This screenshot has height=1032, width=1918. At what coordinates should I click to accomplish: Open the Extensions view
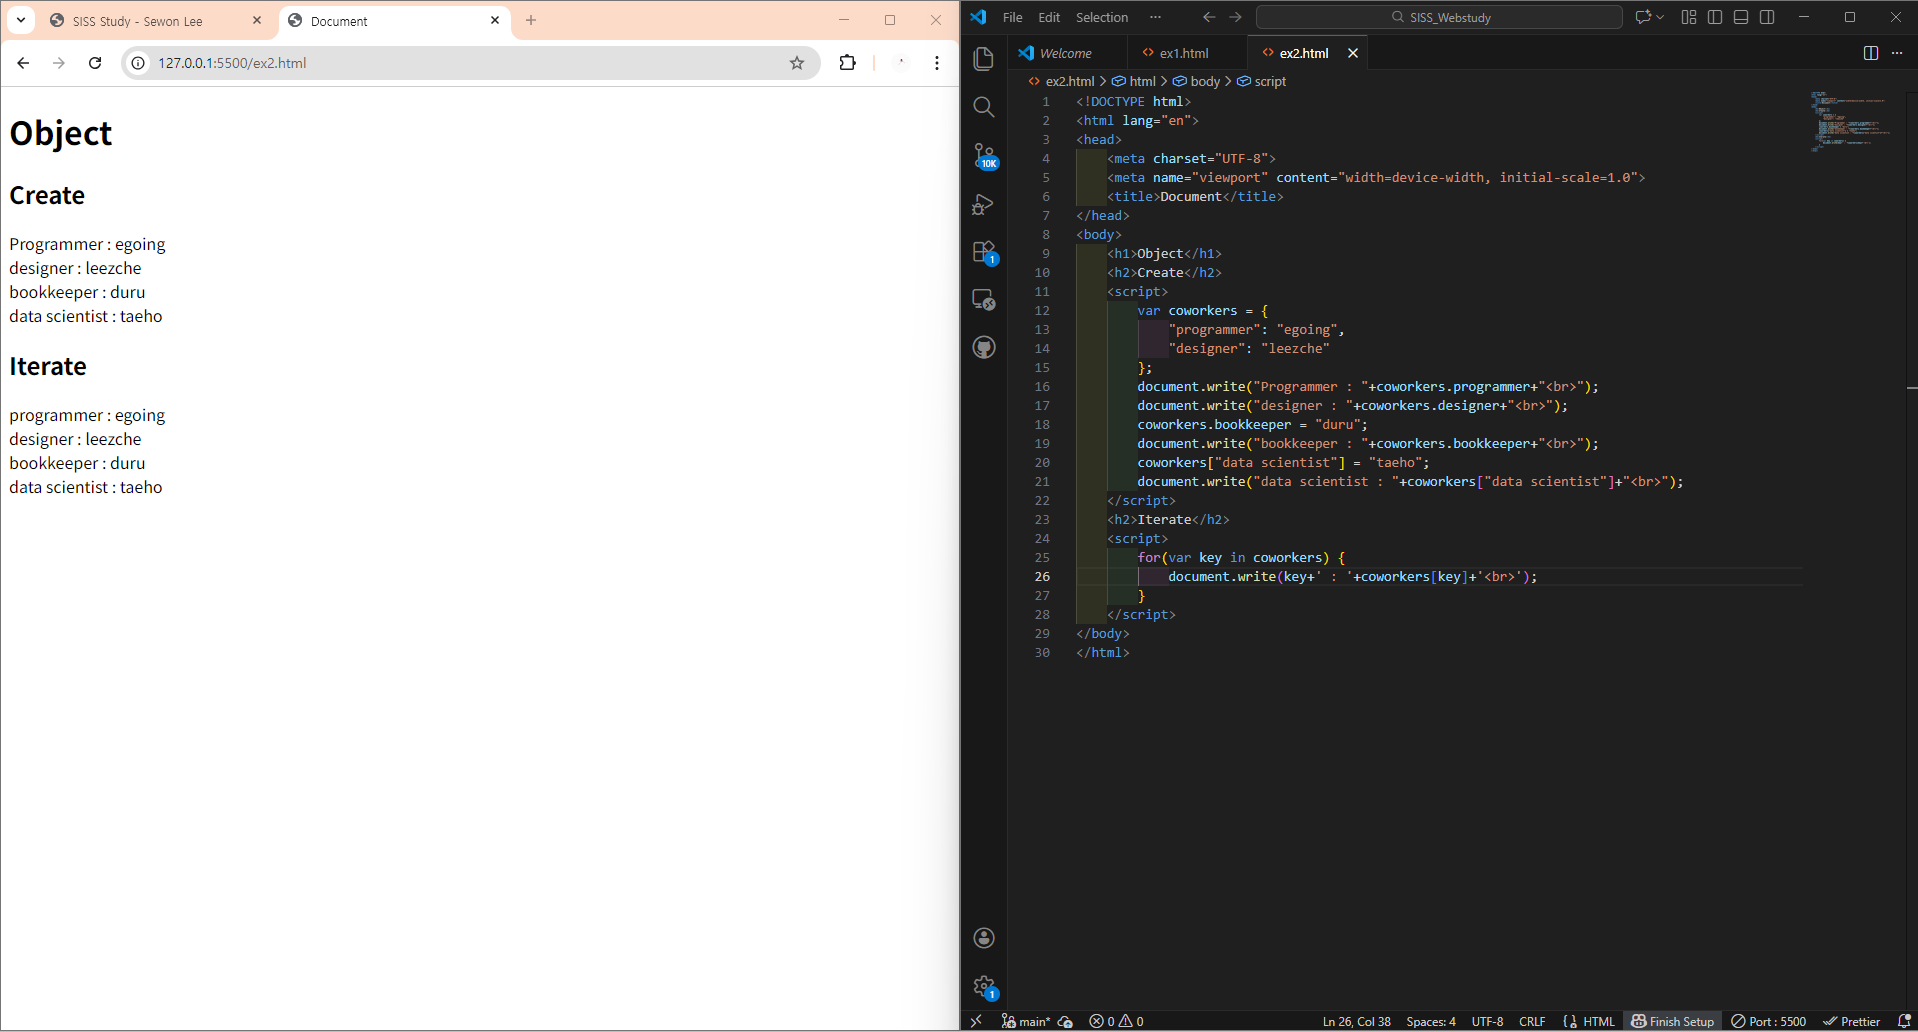[x=984, y=252]
